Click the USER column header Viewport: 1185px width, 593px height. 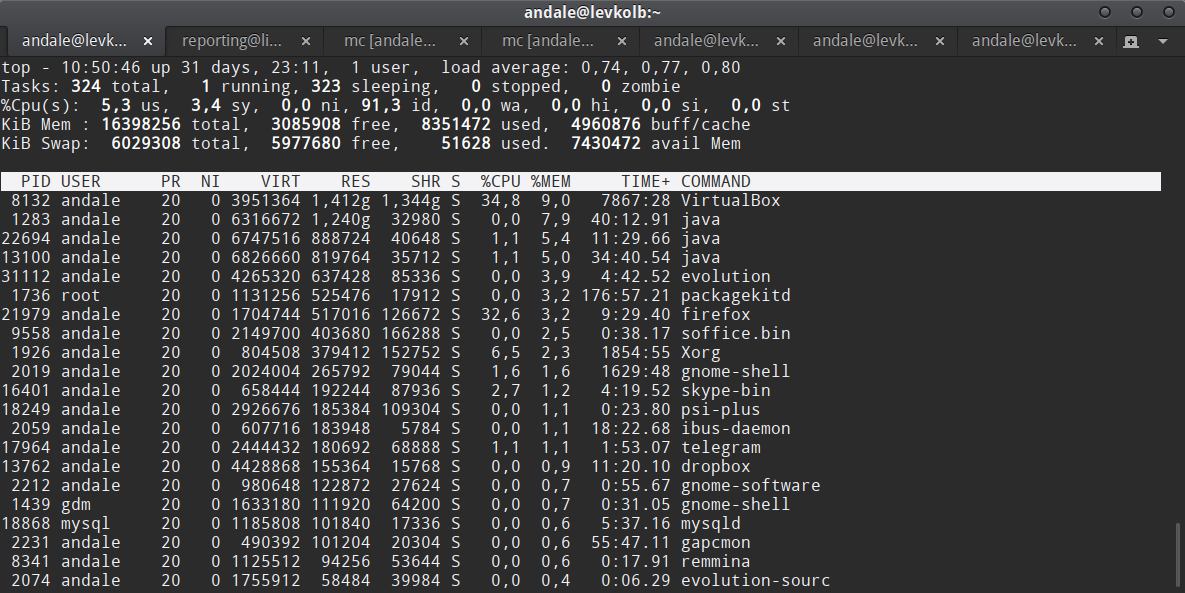click(x=81, y=181)
